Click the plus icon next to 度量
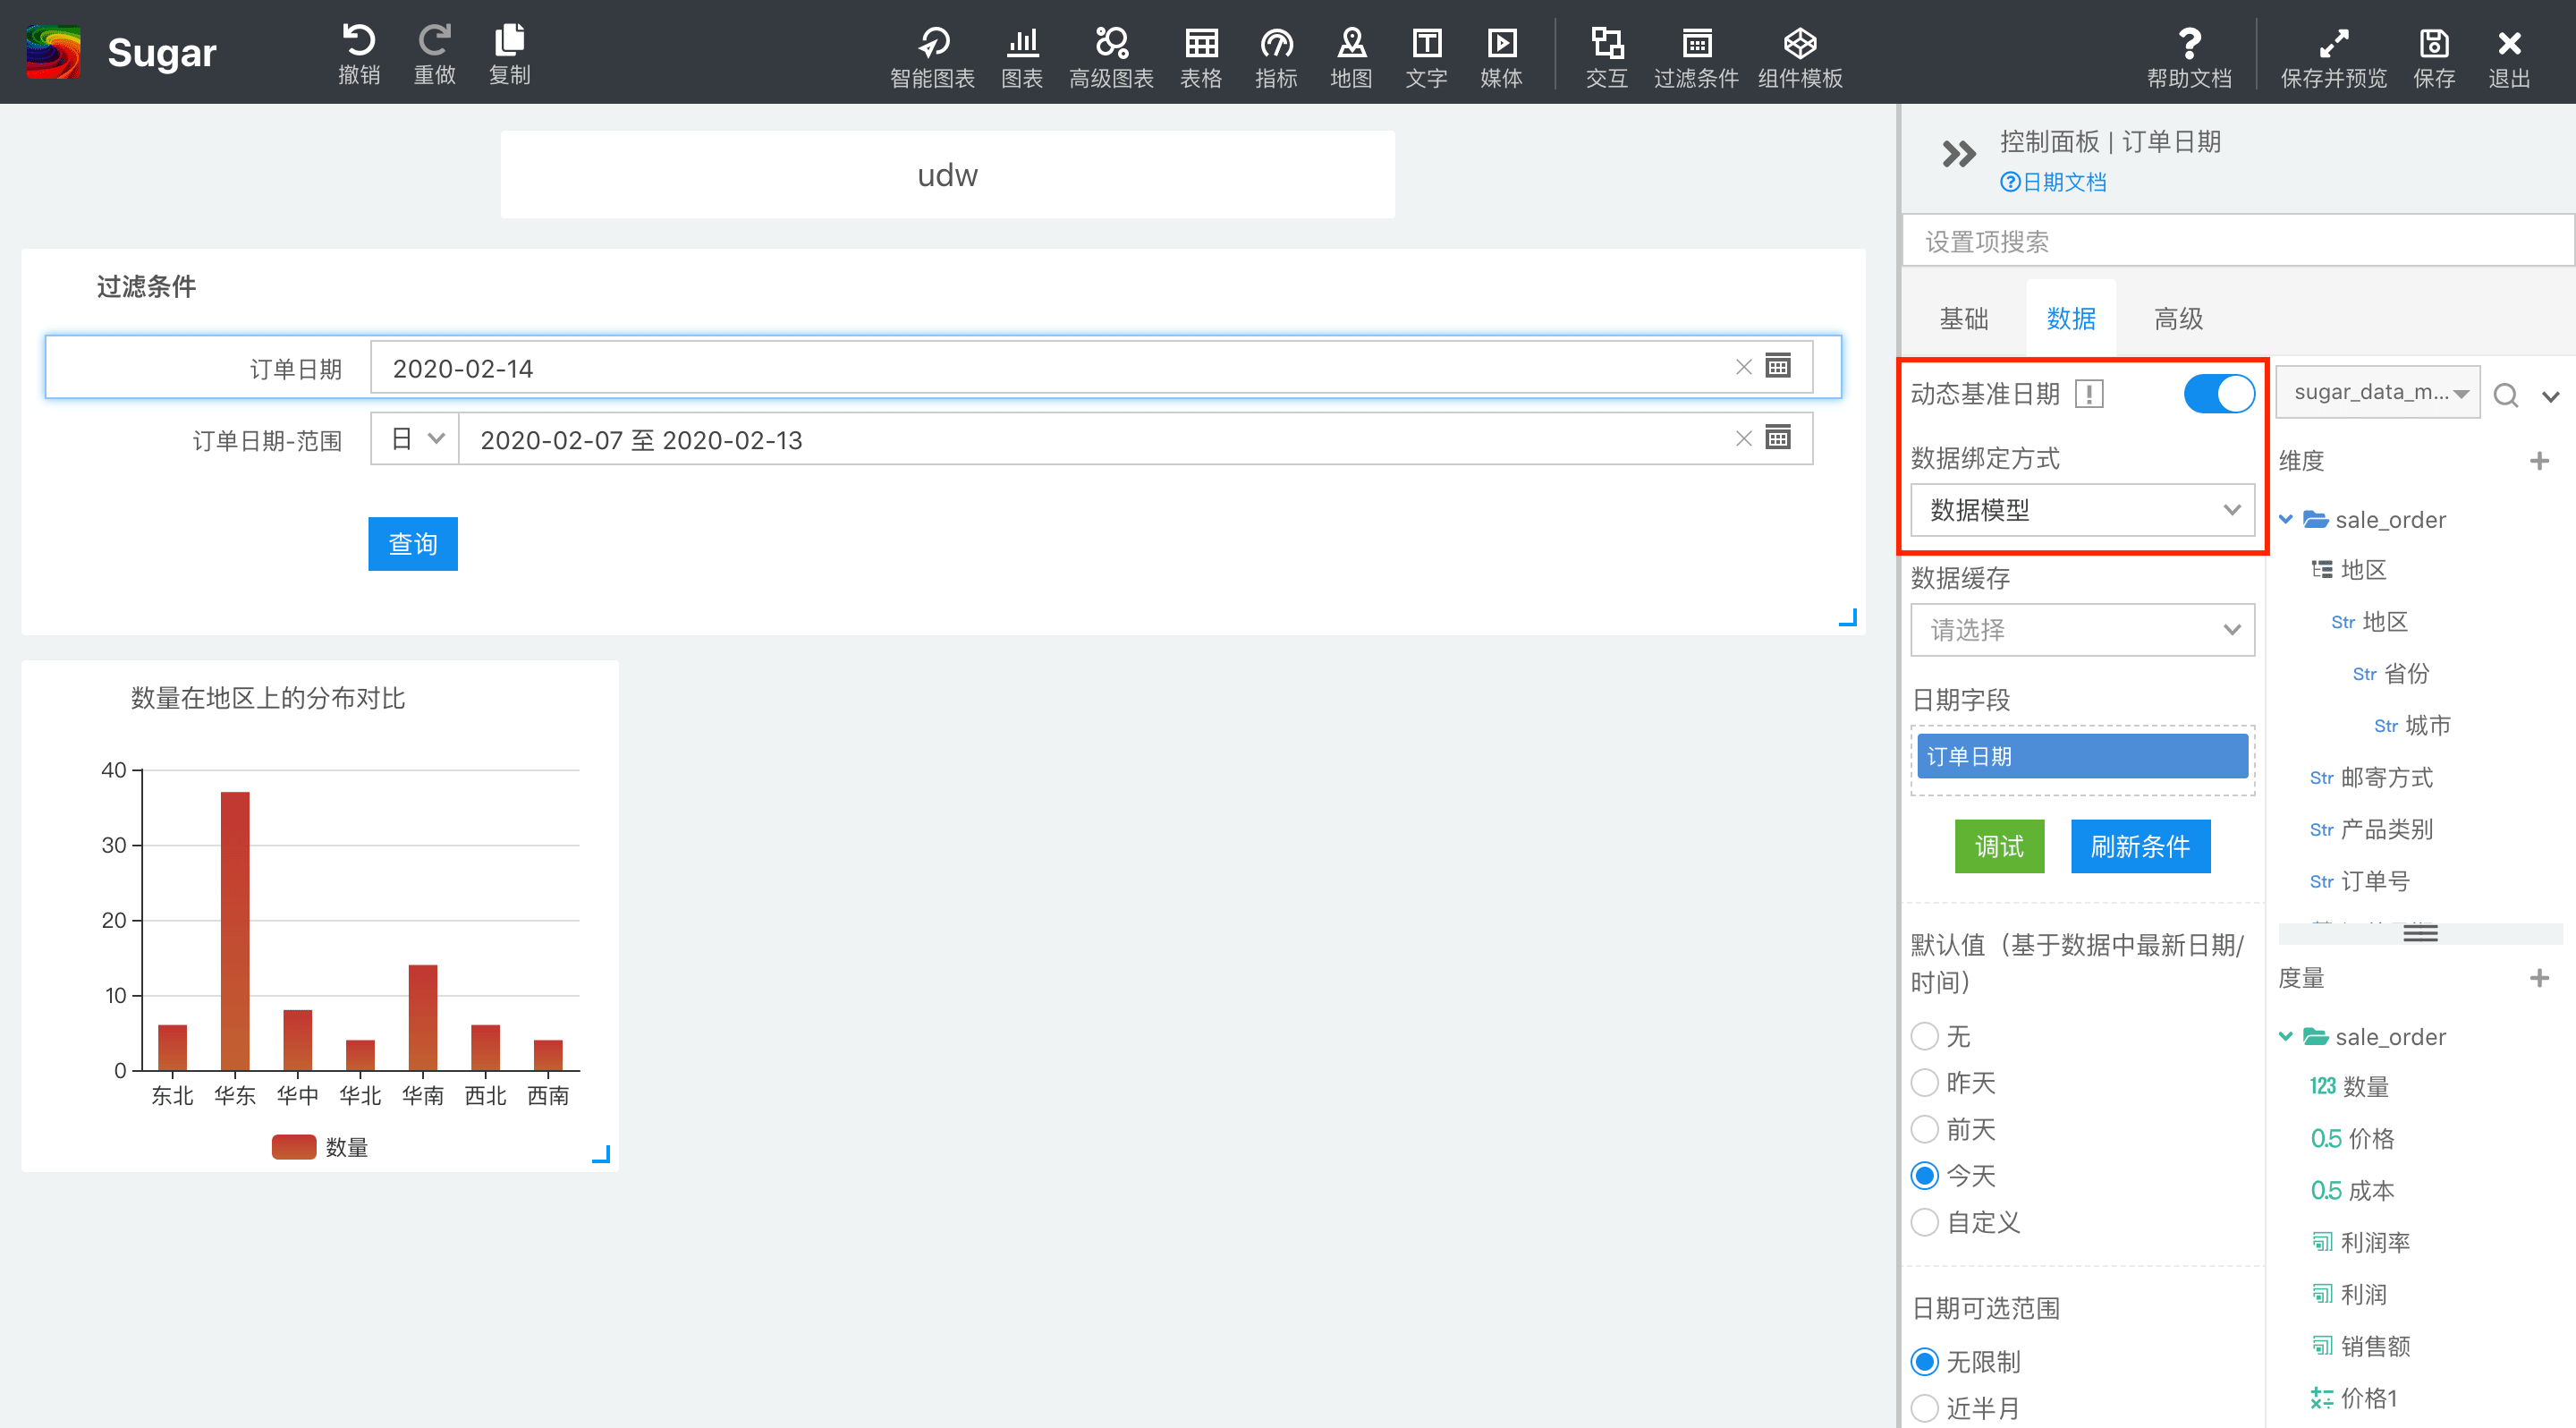2576x1428 pixels. [x=2539, y=977]
